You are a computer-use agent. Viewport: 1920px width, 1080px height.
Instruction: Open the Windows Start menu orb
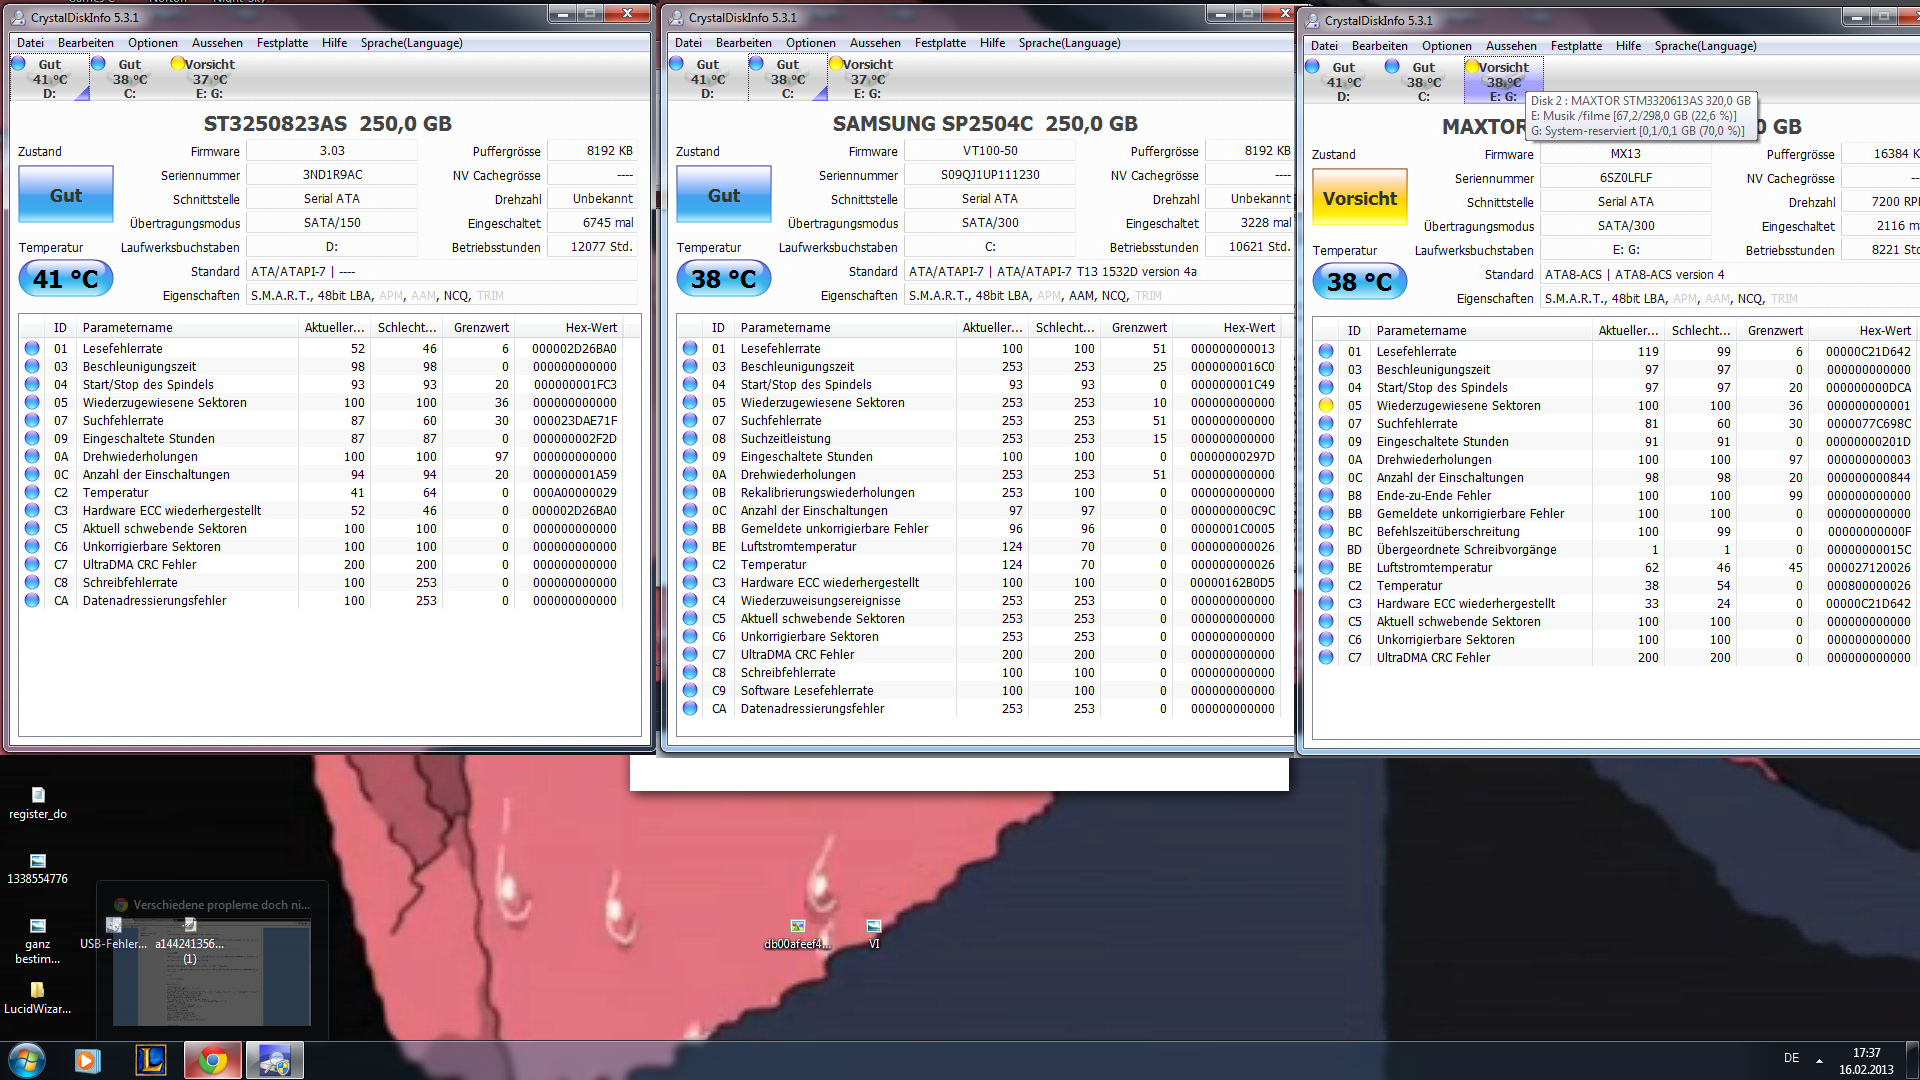coord(27,1060)
